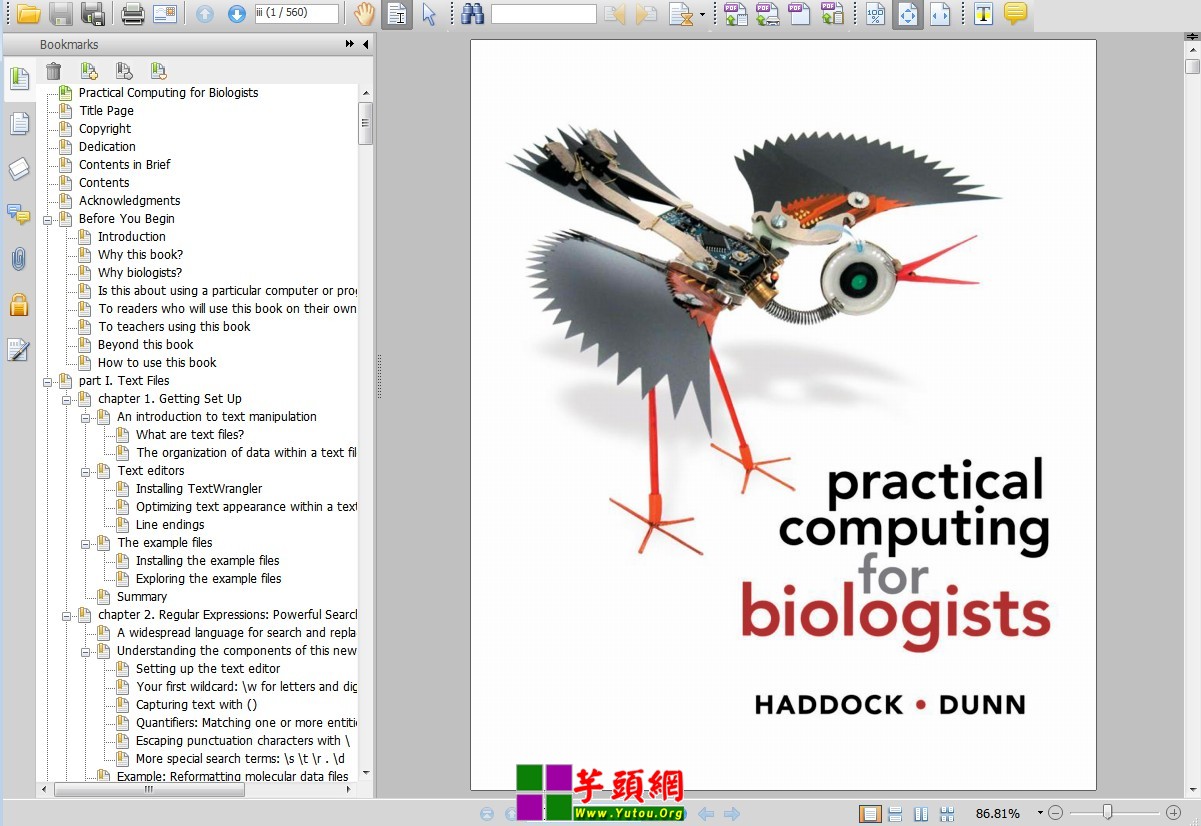1201x826 pixels.
Task: Click the PDF from clipboard icon
Action: (831, 14)
